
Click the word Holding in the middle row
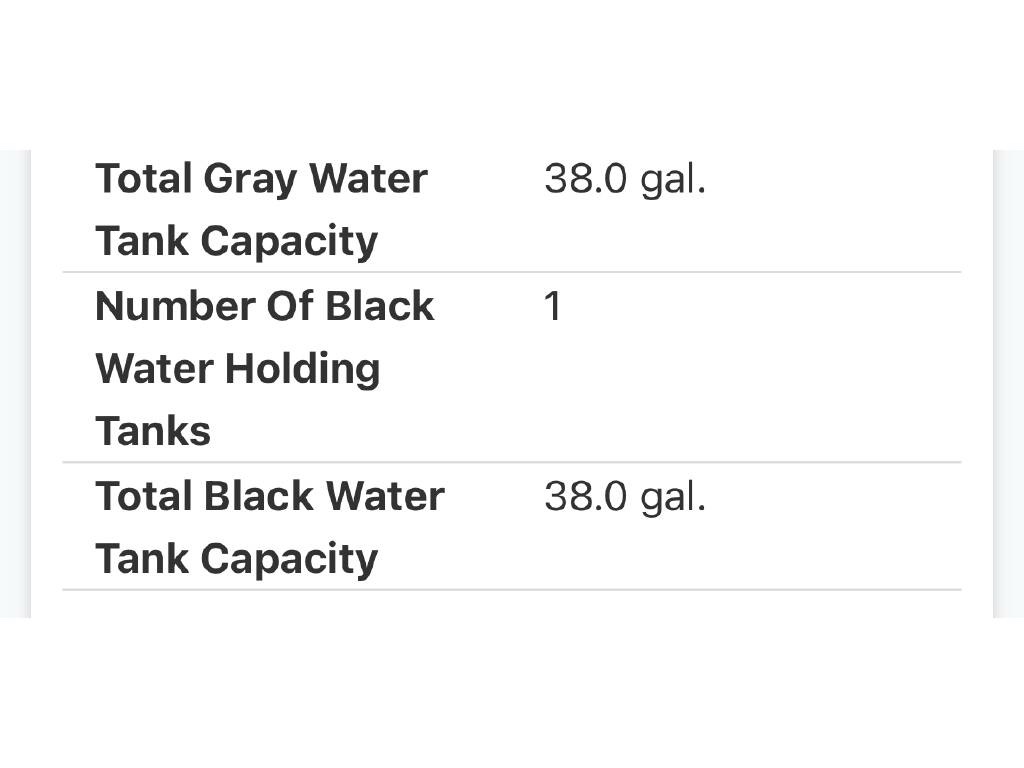(x=301, y=370)
